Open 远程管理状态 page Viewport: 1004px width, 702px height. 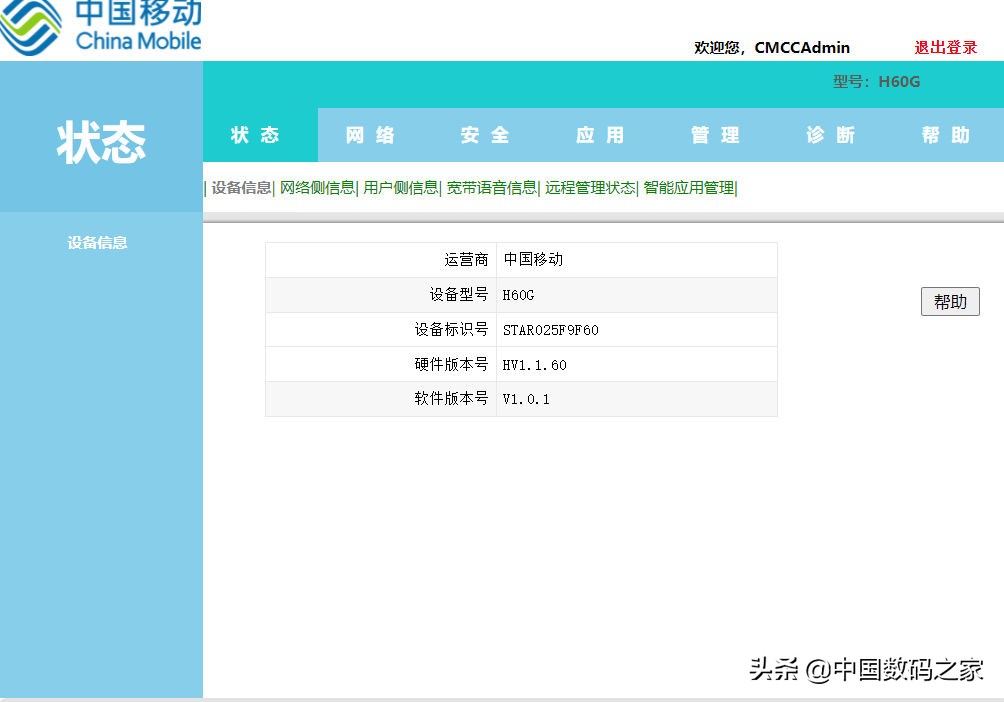point(590,188)
